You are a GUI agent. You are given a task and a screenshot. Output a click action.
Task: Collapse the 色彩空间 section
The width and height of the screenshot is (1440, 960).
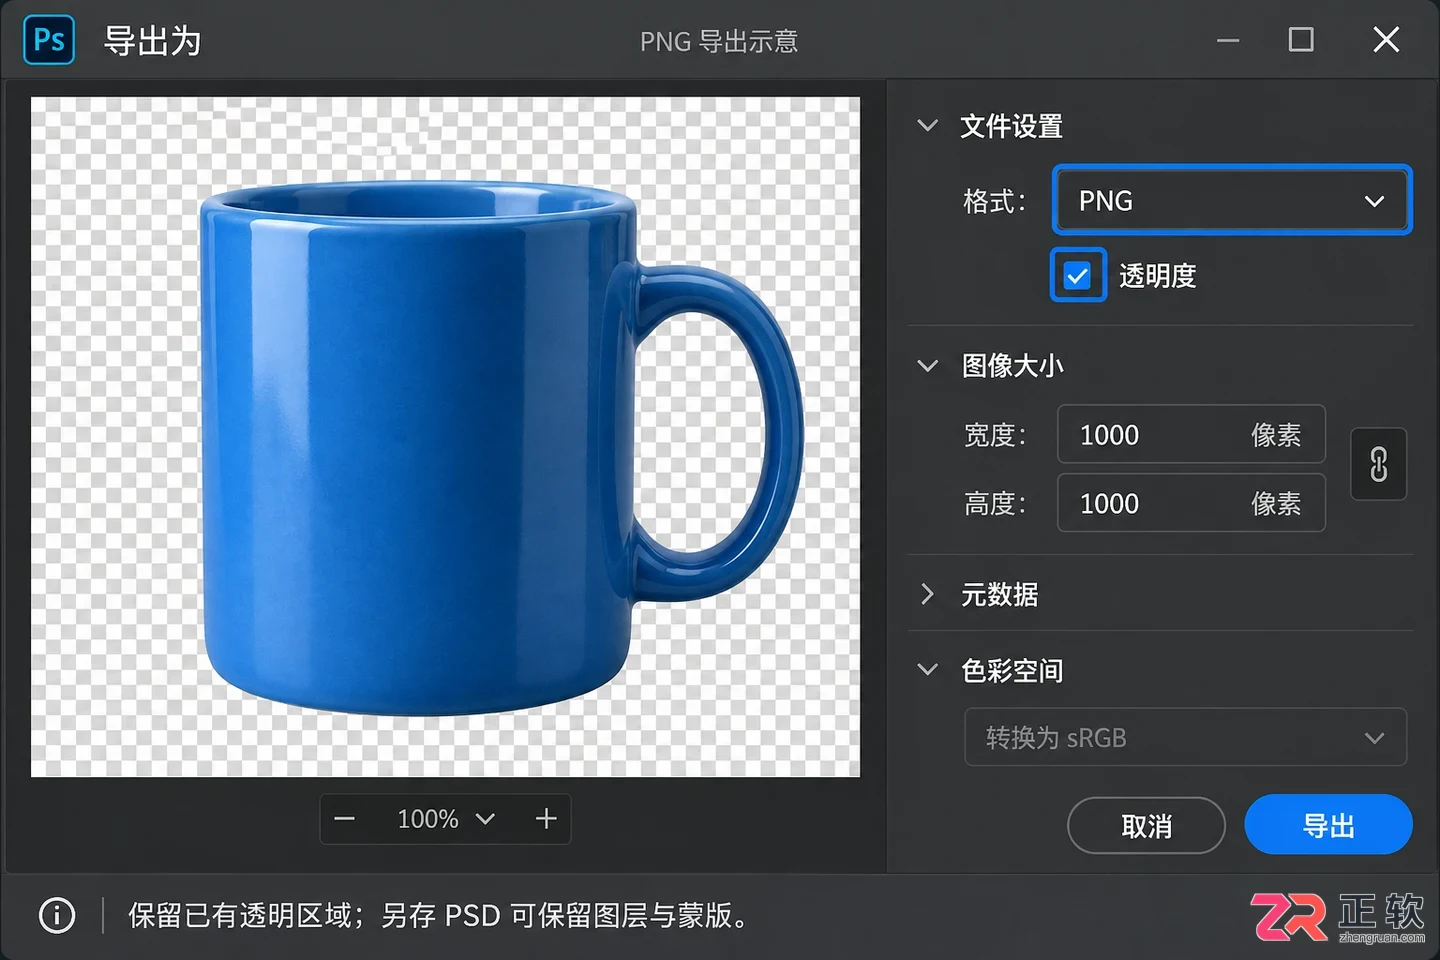point(928,670)
